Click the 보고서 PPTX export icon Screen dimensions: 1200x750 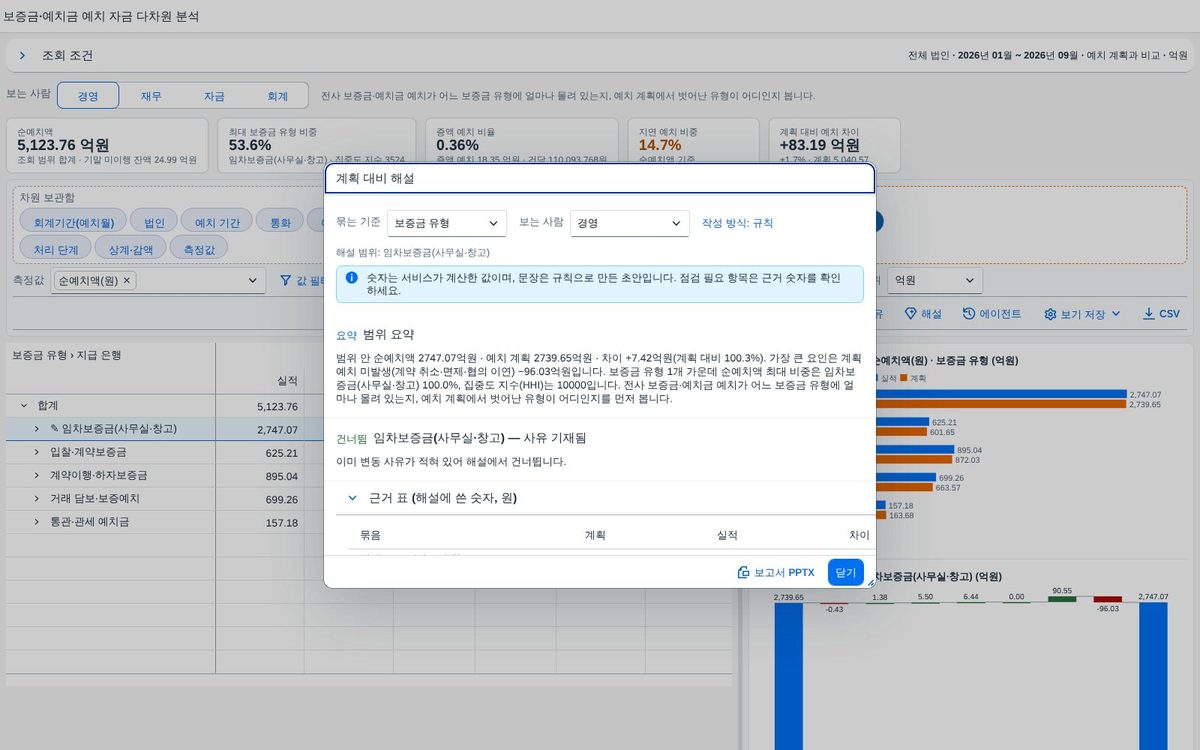(743, 573)
